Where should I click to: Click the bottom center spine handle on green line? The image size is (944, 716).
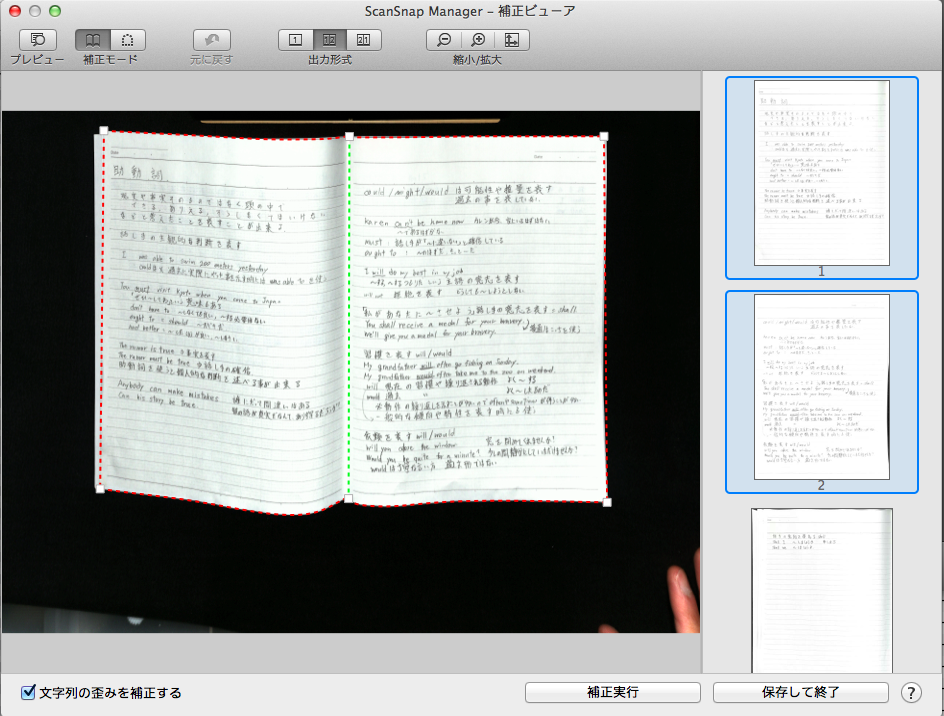(x=349, y=499)
